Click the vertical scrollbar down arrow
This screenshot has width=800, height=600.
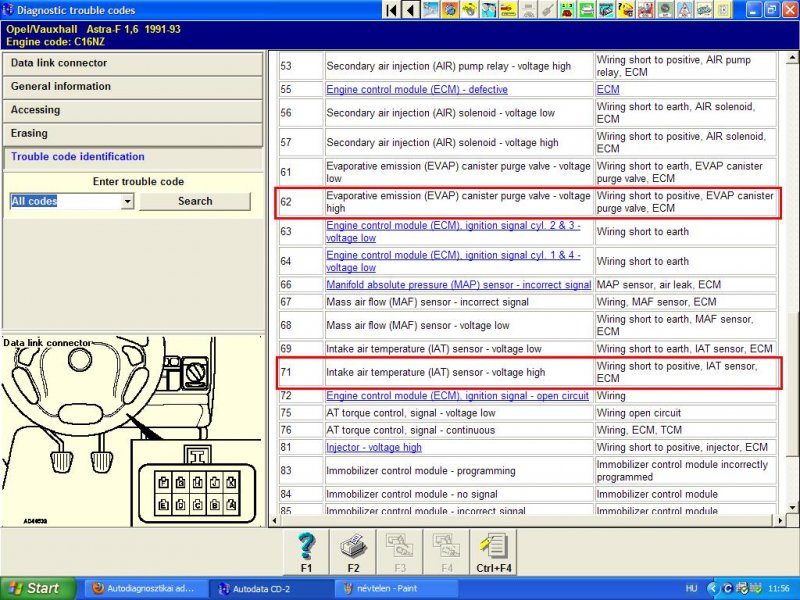point(792,508)
